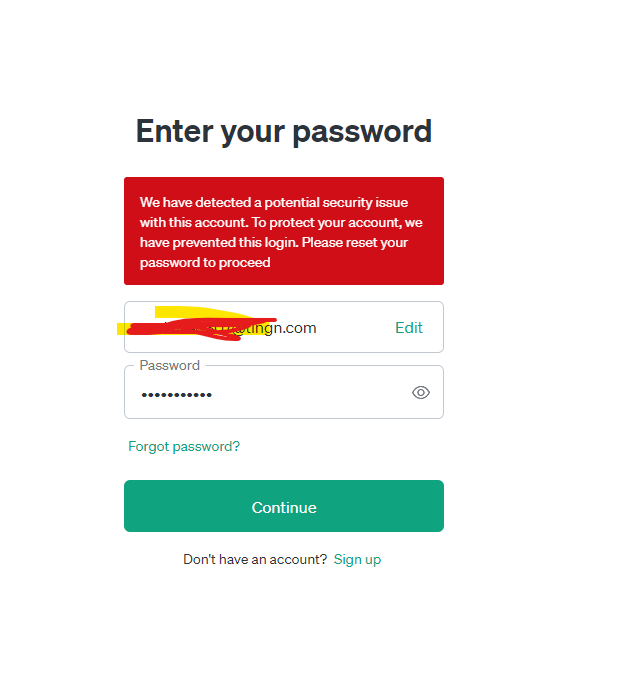The height and width of the screenshot is (677, 635).
Task: Open the Forgot password? link
Action: click(x=184, y=446)
